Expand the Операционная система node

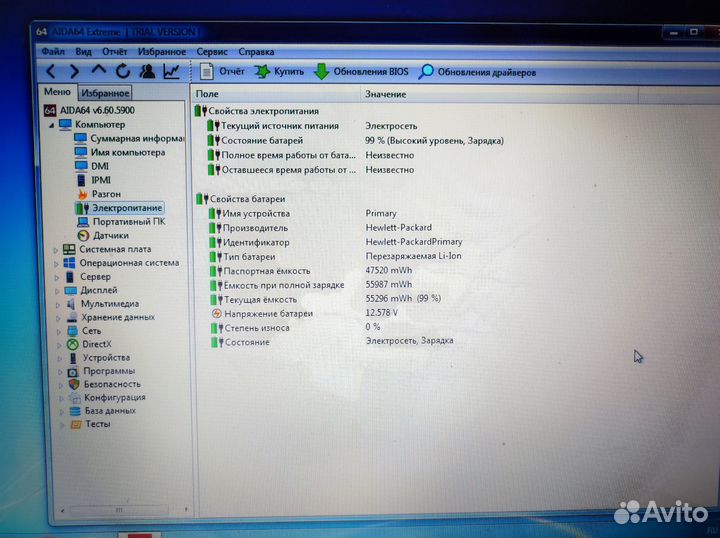coord(56,264)
